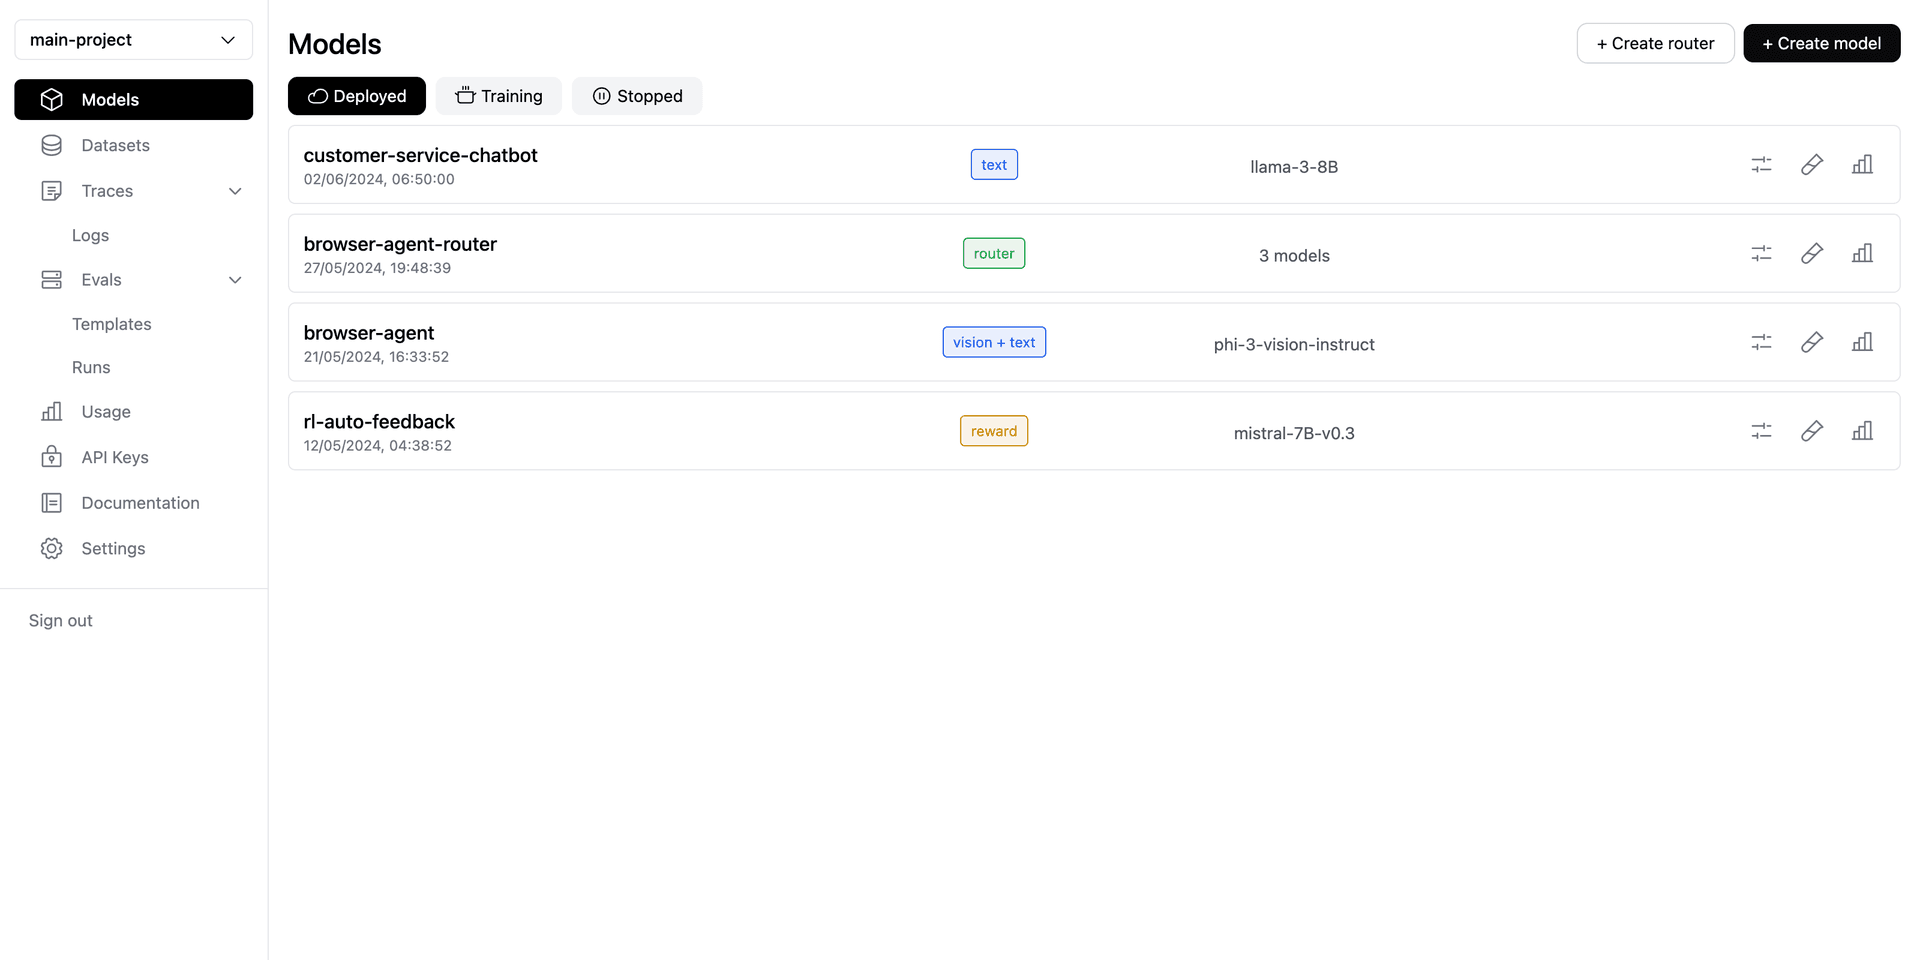View usage chart for phi-3-vision-instruct row
Viewport: 1920px width, 960px height.
point(1862,342)
